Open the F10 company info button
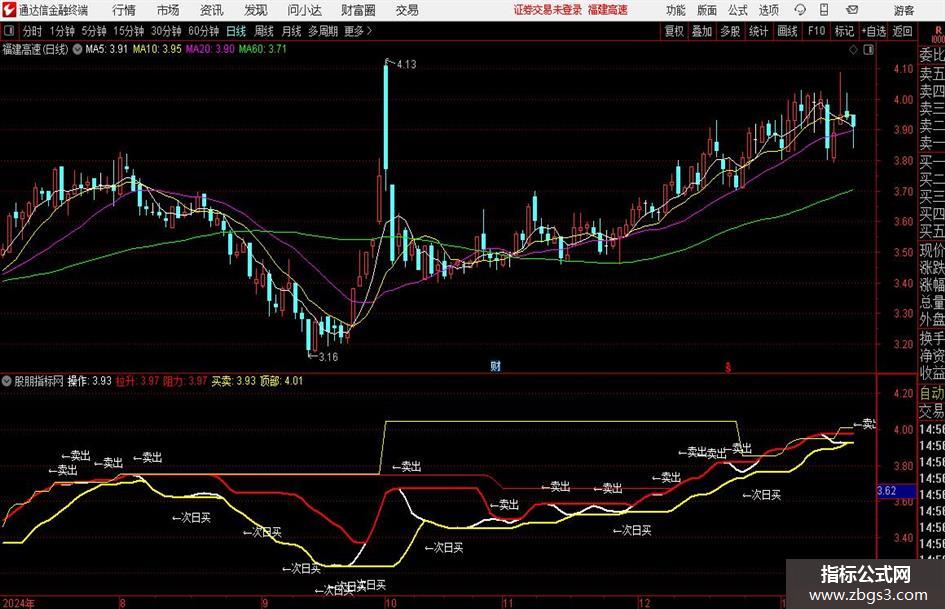Image resolution: width=945 pixels, height=609 pixels. tap(817, 31)
